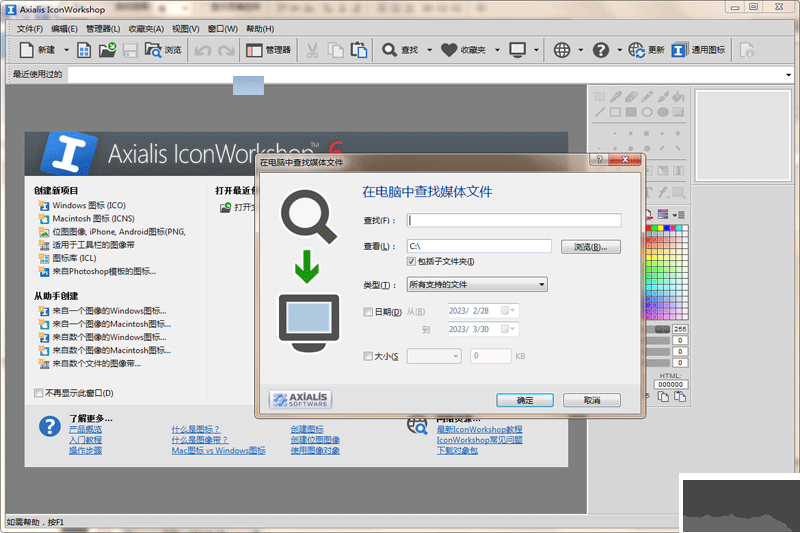This screenshot has width=800, height=533.
Task: Click the New (新建) toolbar icon
Action: coord(27,49)
